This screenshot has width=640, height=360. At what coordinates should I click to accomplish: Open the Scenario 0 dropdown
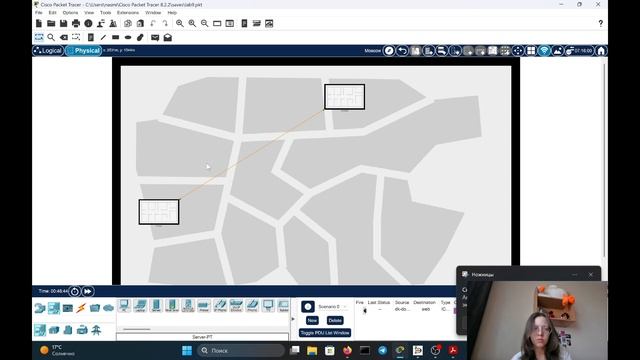332,307
